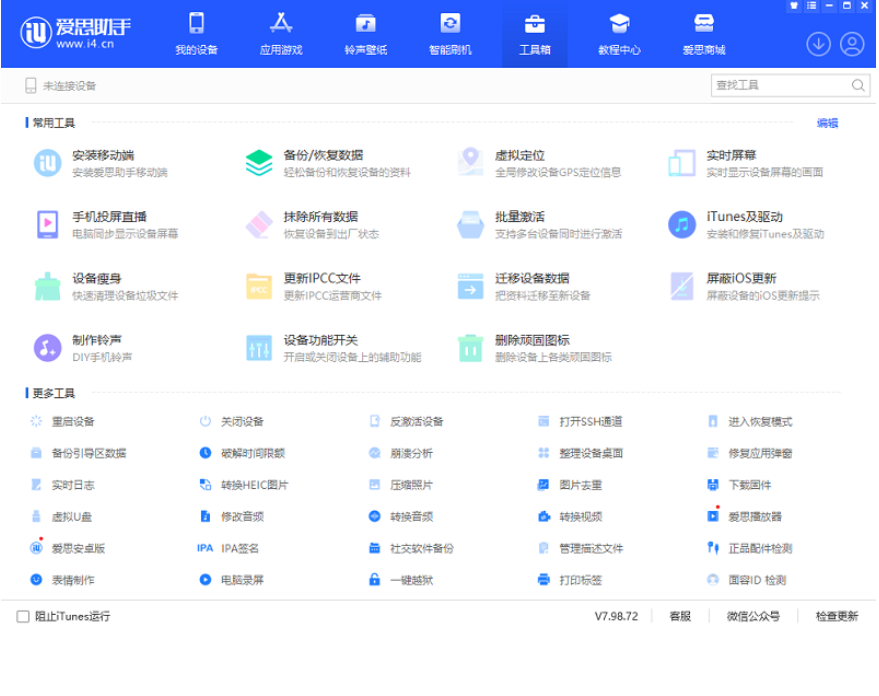Switch to the 我的设备 tab
The image size is (879, 696).
pyautogui.click(x=196, y=34)
